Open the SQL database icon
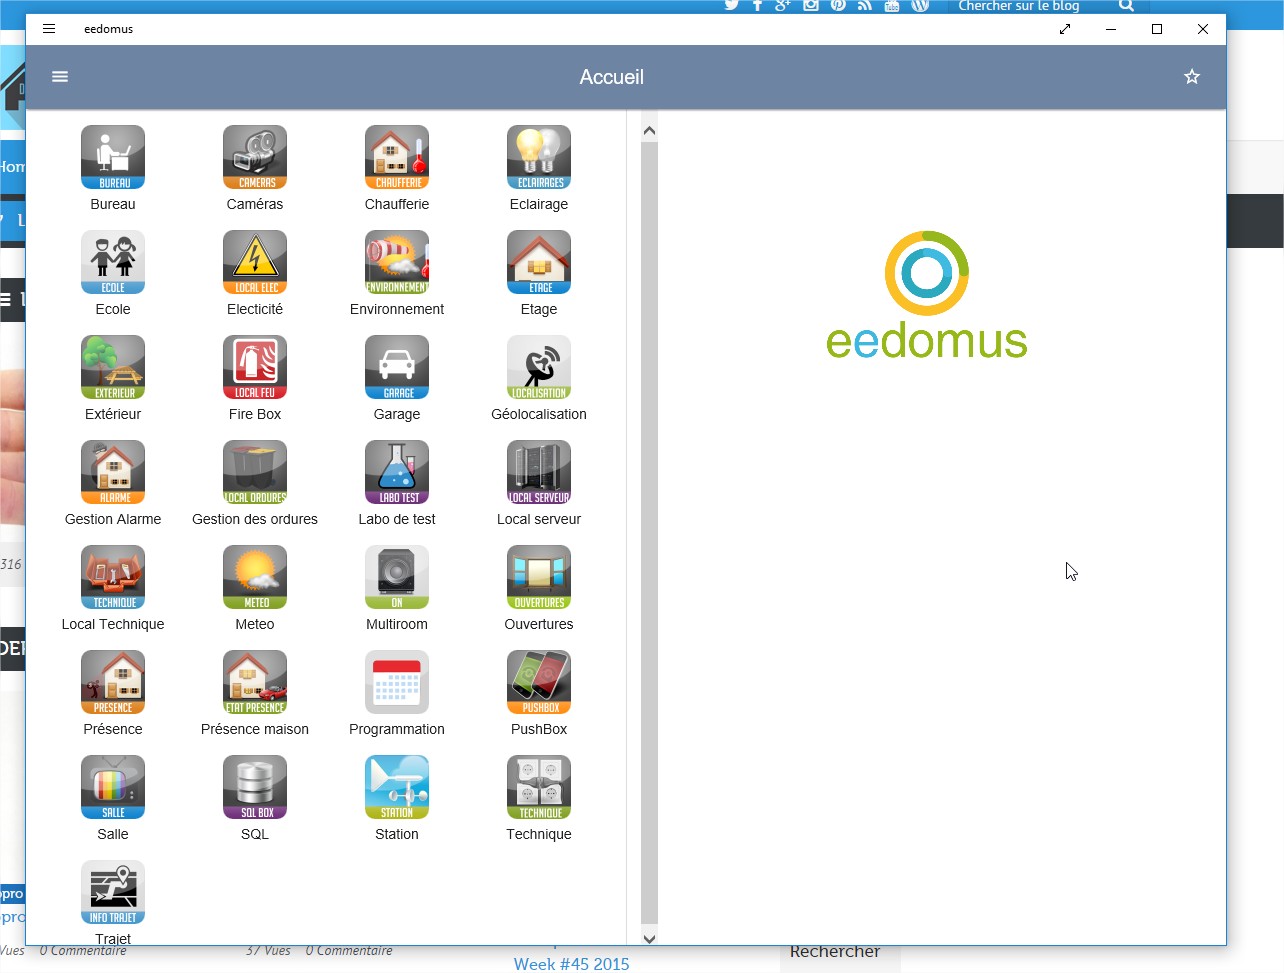The image size is (1284, 973). (255, 787)
